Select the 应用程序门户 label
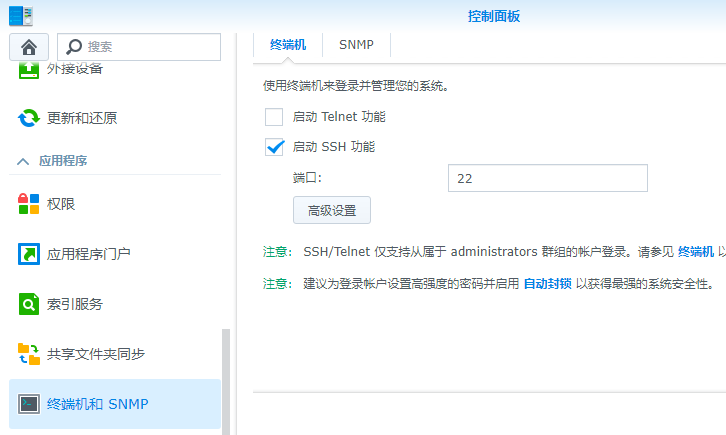Image resolution: width=726 pixels, height=435 pixels. 88,254
